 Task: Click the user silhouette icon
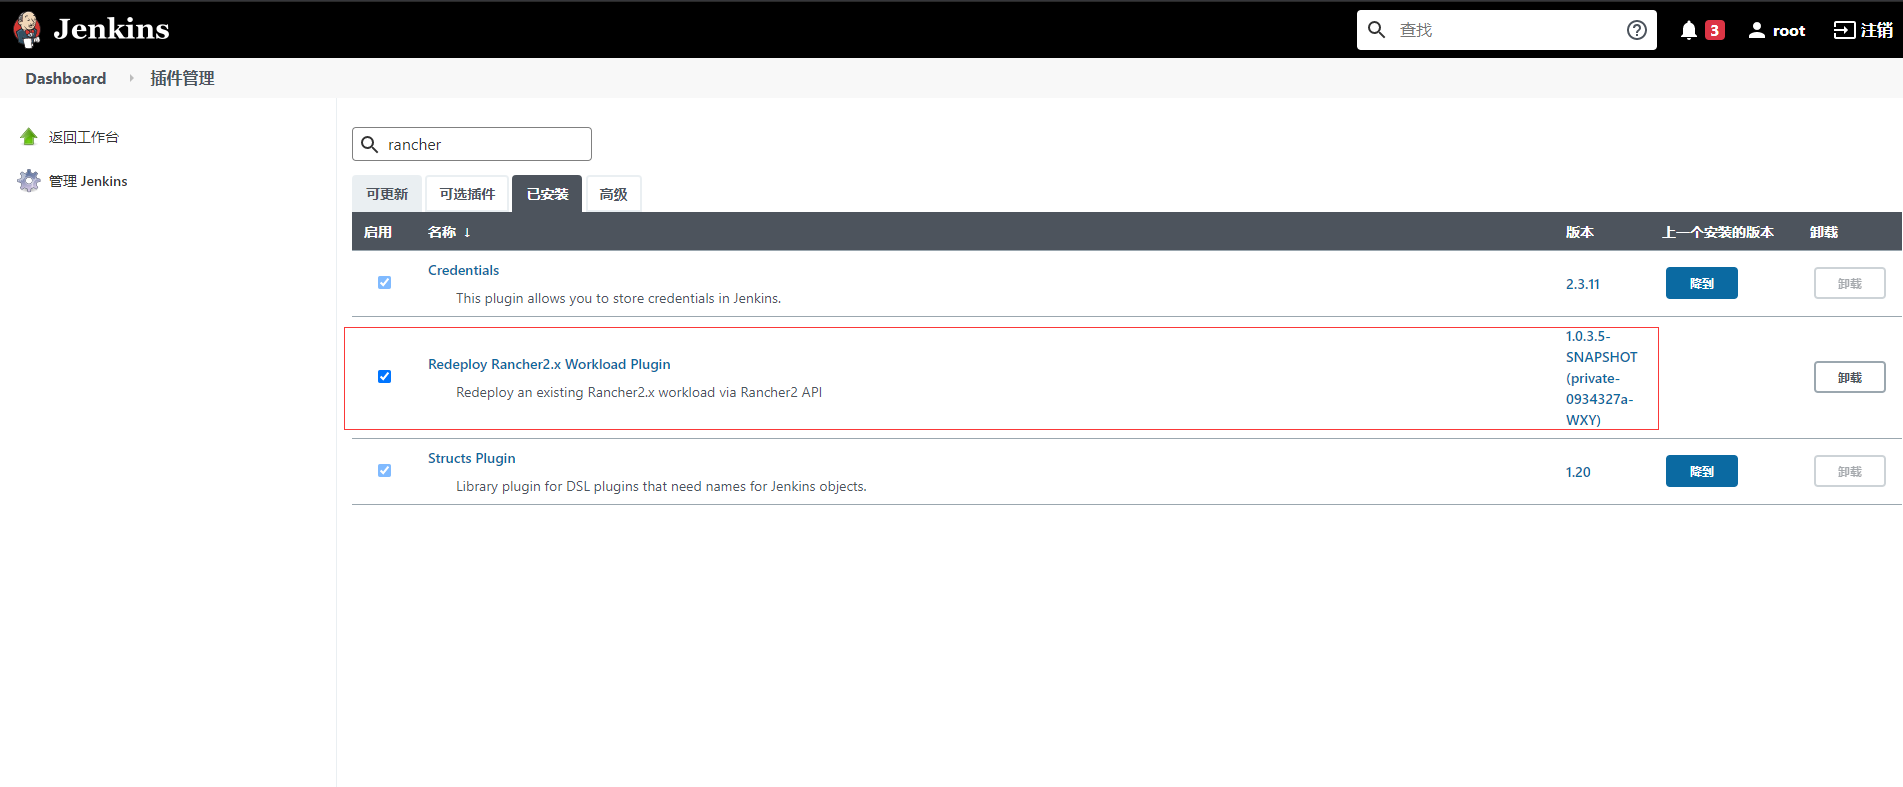1757,30
